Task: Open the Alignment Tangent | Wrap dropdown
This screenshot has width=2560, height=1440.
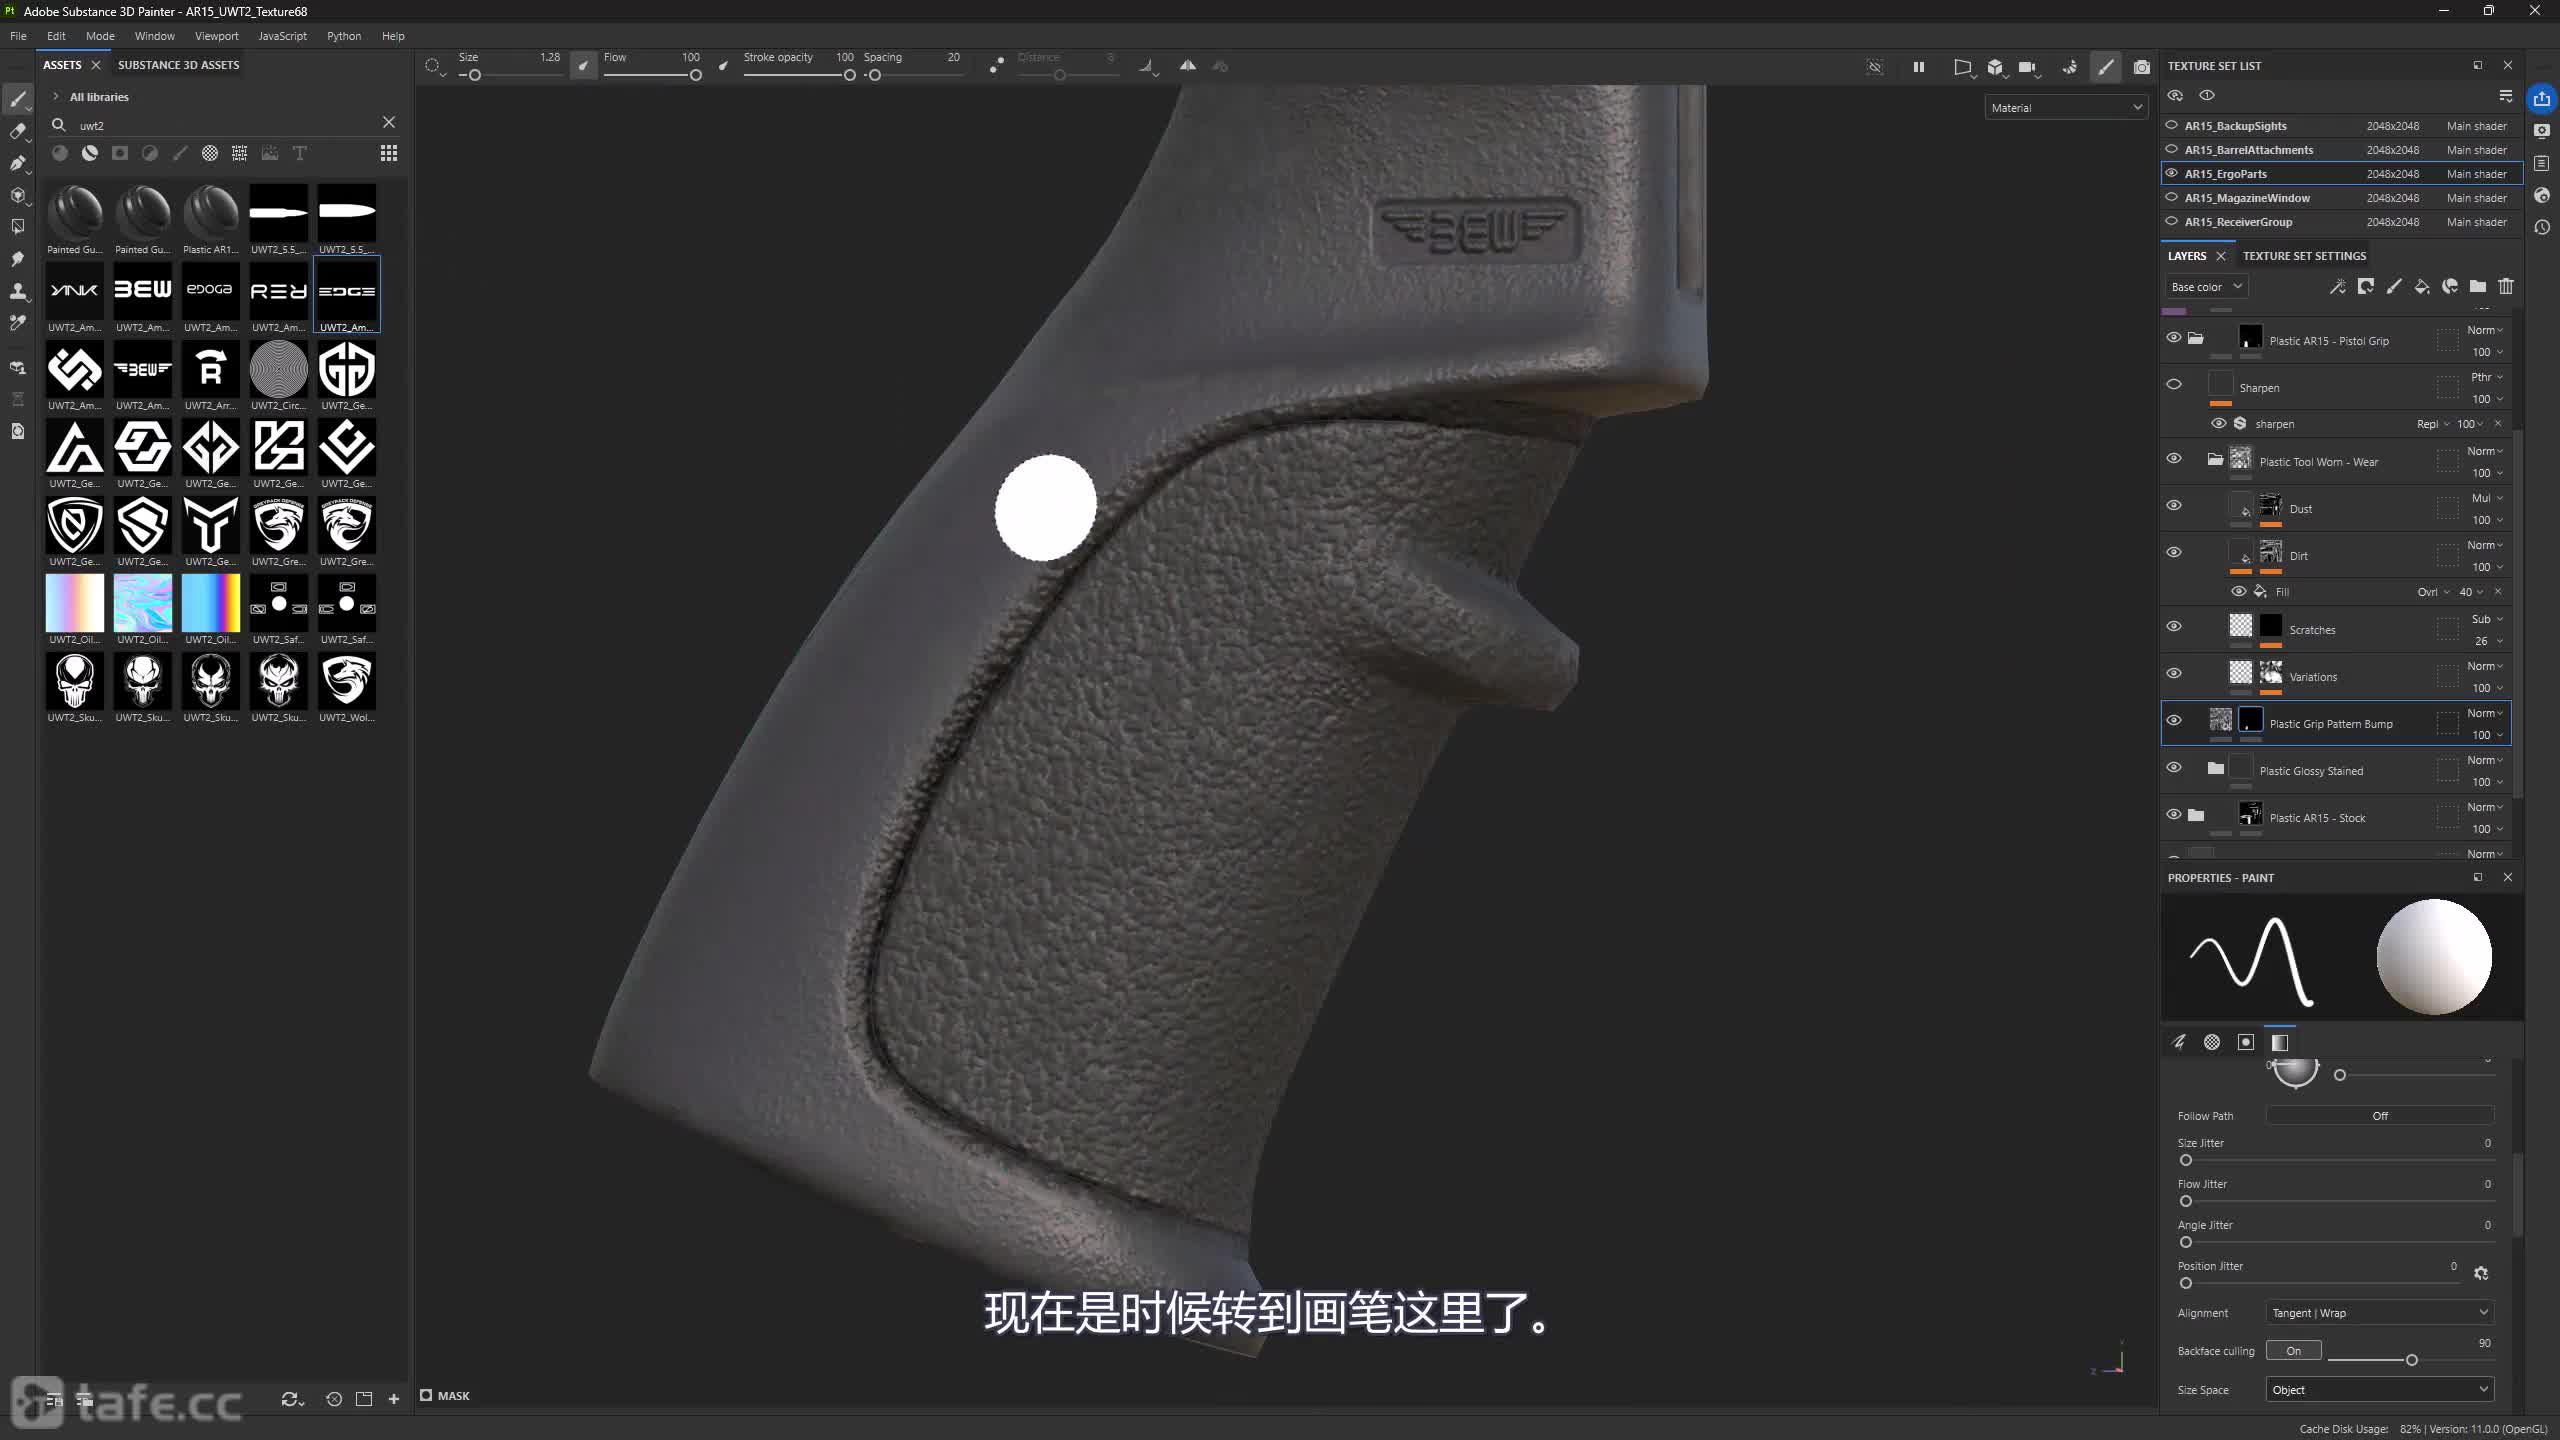Action: point(2380,1313)
